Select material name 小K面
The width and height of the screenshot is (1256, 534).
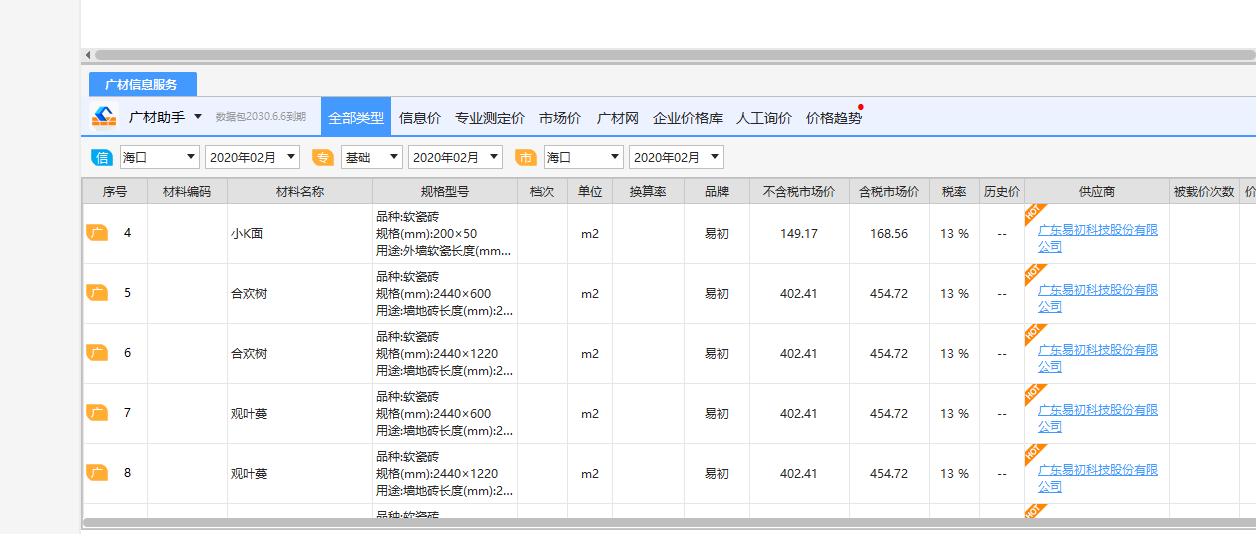[246, 233]
